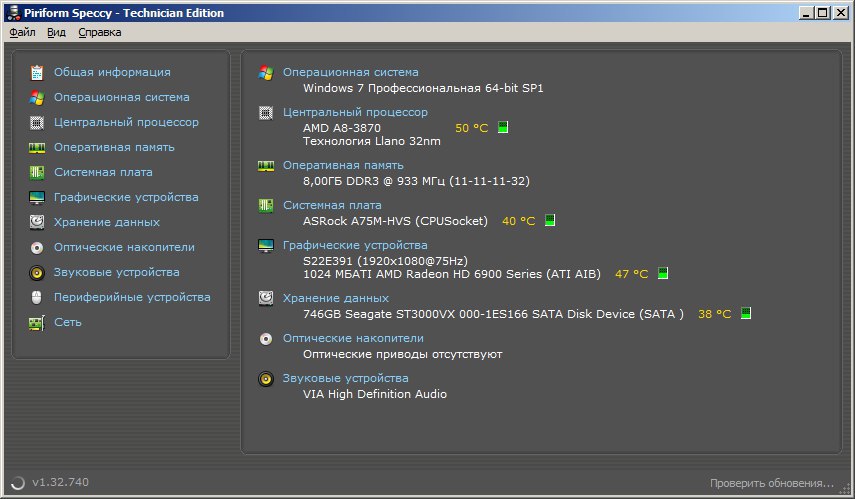Open Звуковые устройства heading in summary

click(x=345, y=378)
